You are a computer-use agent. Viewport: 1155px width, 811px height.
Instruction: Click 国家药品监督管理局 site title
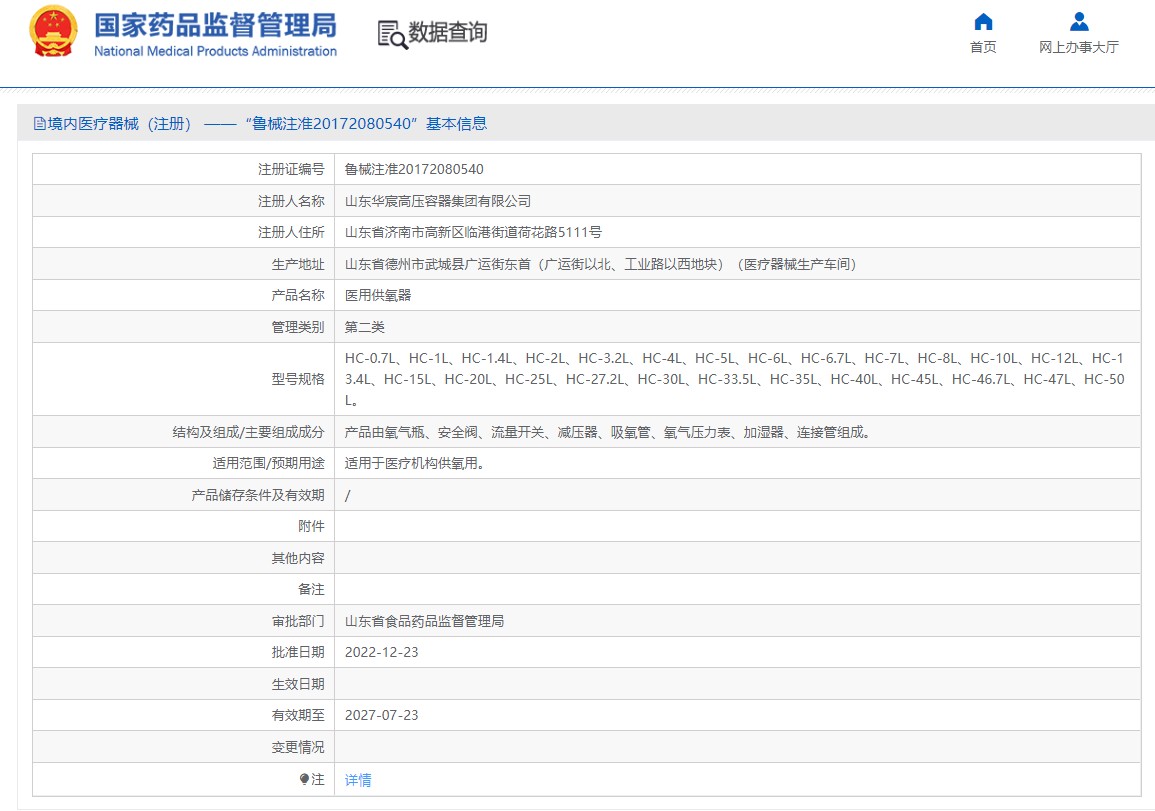215,25
